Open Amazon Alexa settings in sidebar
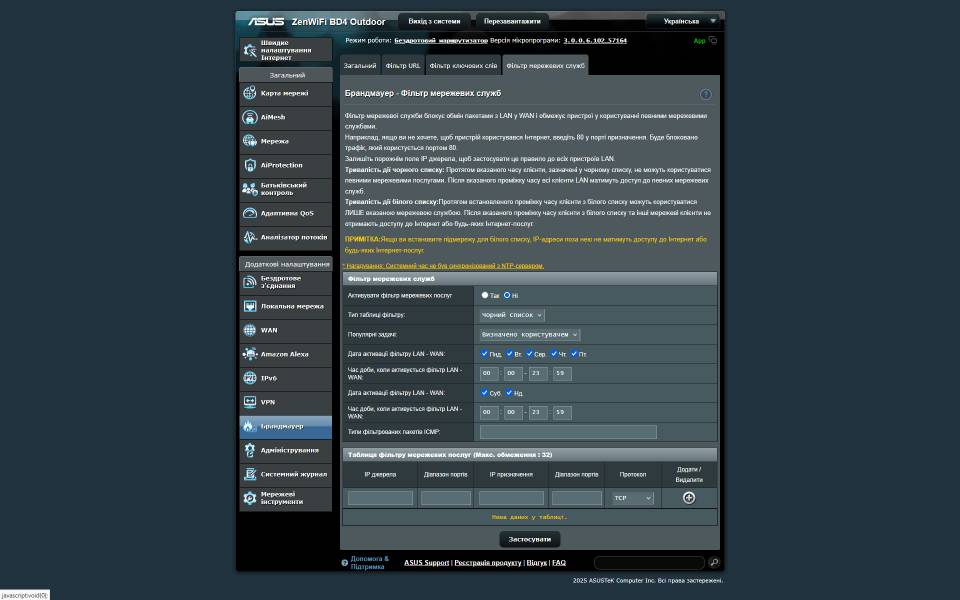The width and height of the screenshot is (960, 600). [285, 354]
